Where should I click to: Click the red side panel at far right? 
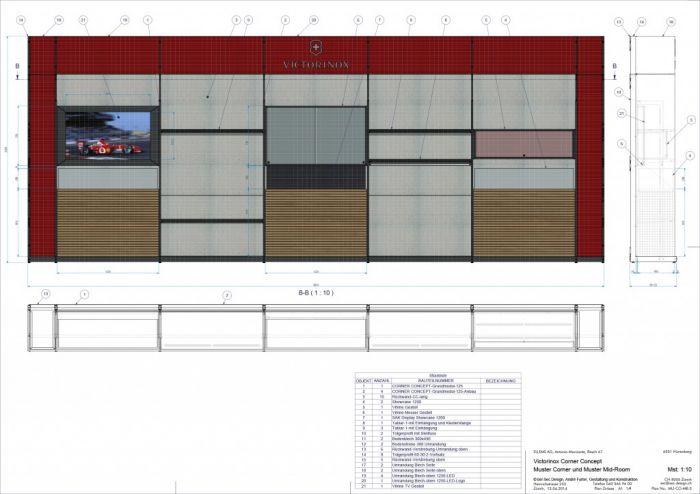(590, 150)
